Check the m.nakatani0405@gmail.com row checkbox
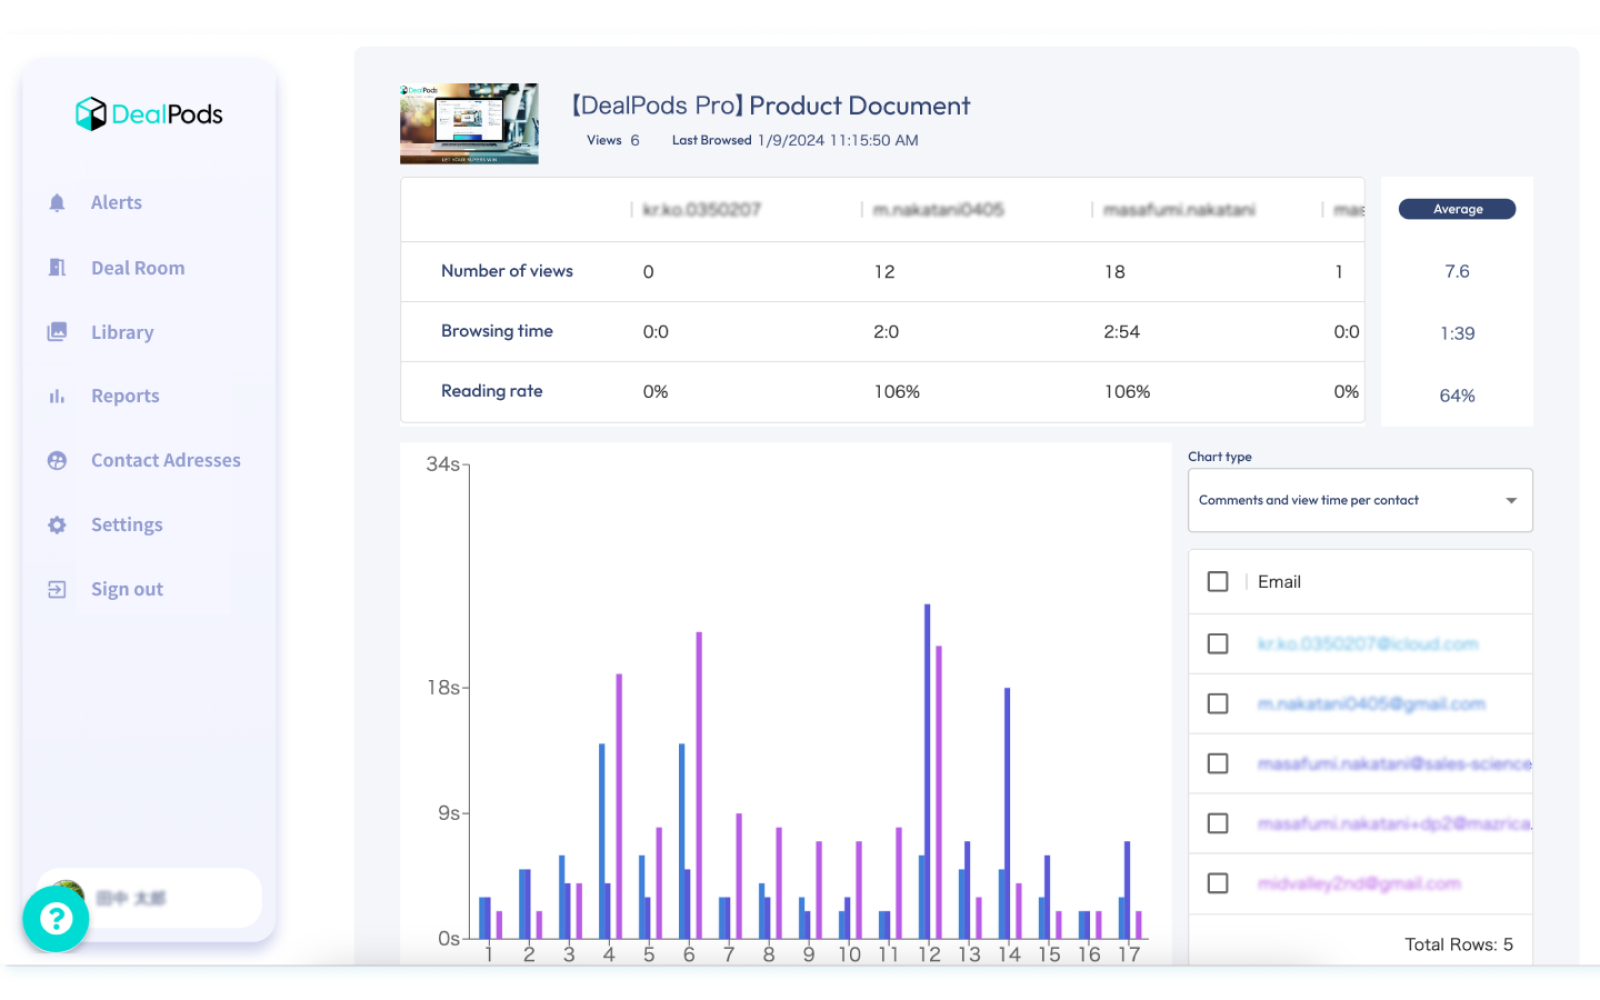 [1217, 704]
